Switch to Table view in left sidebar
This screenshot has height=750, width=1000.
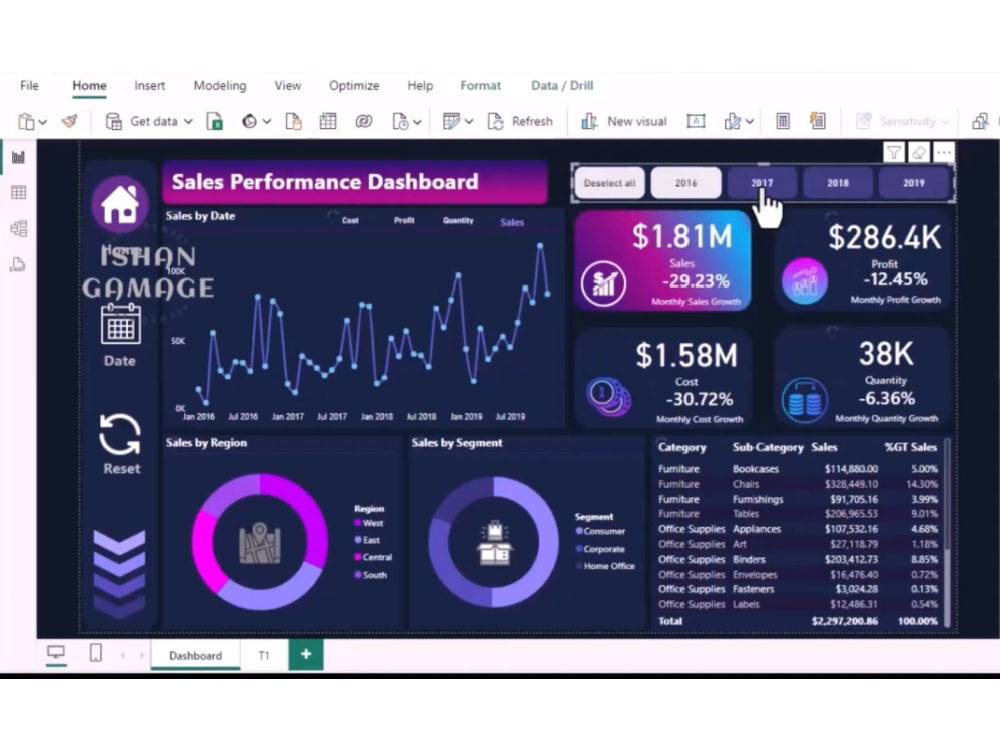18,193
